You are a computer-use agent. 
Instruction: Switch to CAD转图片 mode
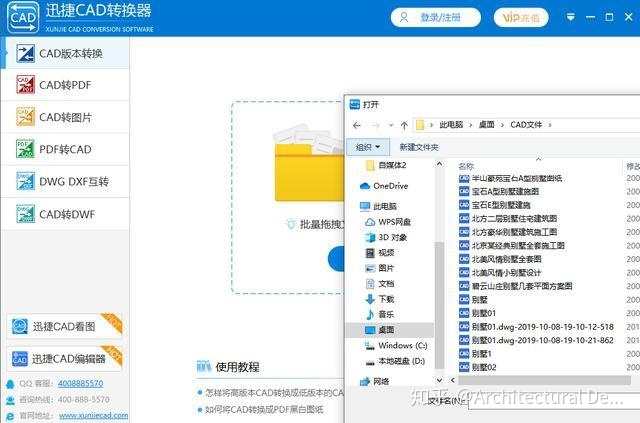pyautogui.click(x=65, y=117)
